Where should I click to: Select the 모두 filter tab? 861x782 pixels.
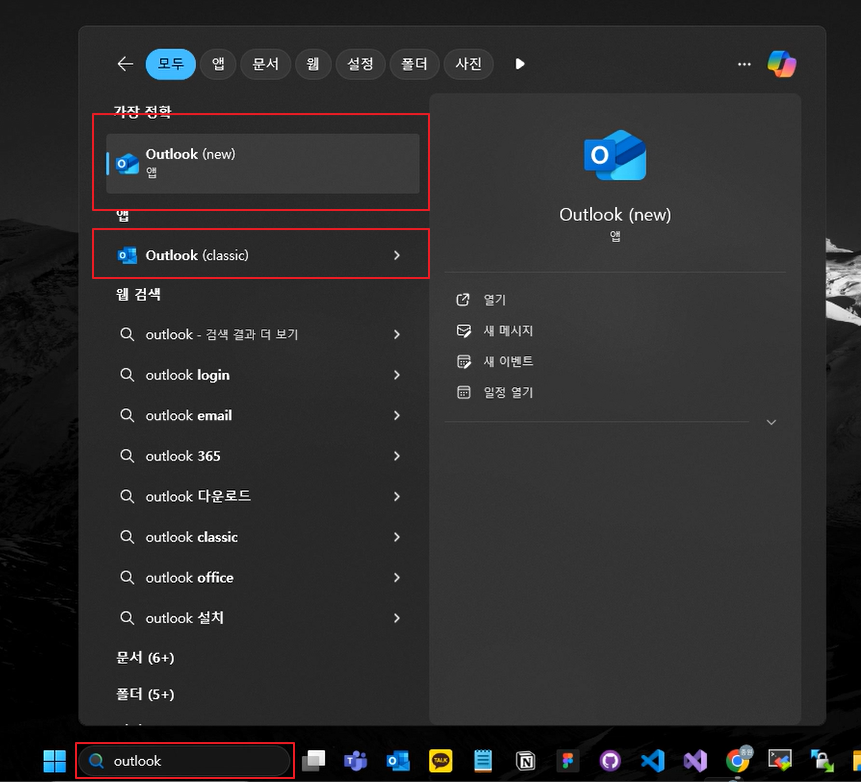[x=171, y=64]
